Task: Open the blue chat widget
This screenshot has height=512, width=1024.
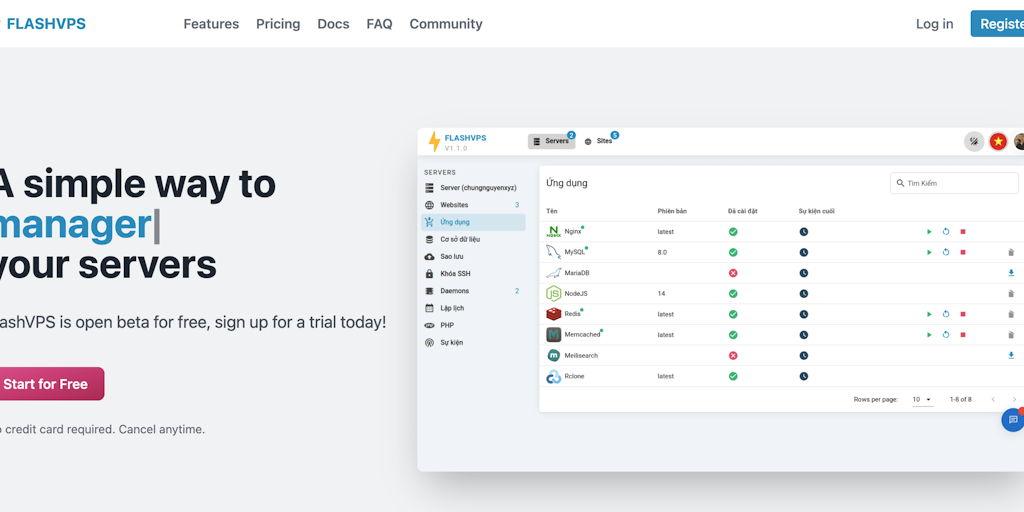Action: click(x=1012, y=419)
